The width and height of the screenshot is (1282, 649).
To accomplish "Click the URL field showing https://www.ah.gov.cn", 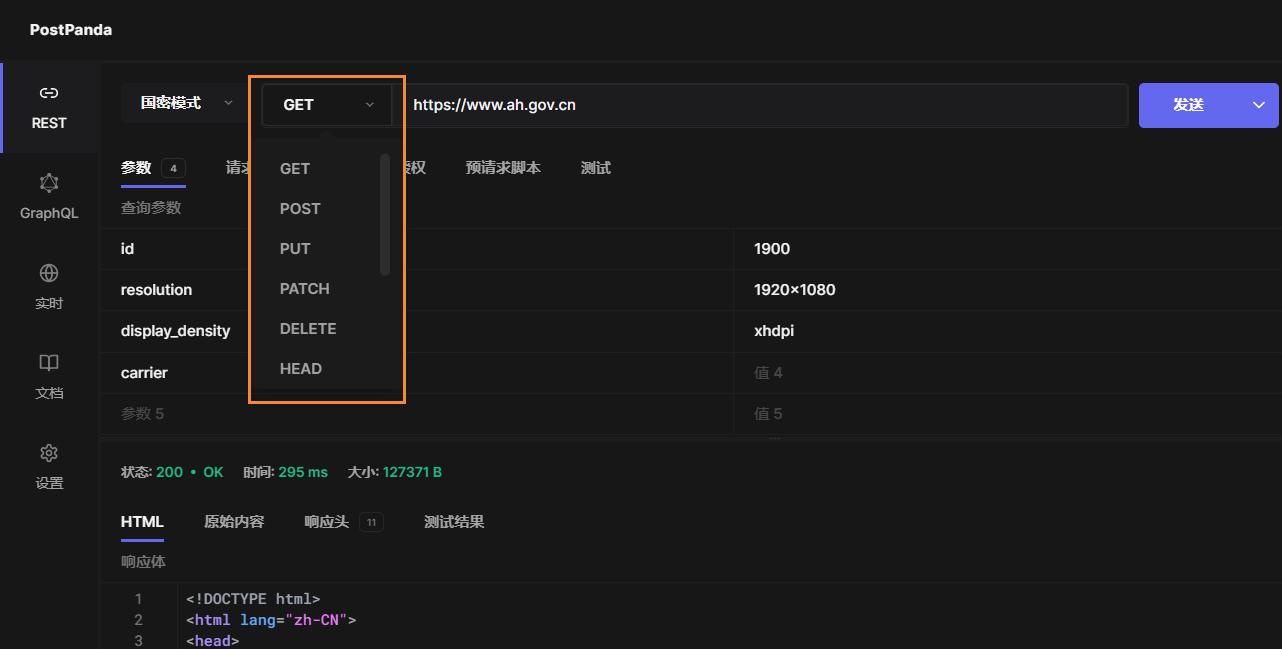I will point(700,104).
